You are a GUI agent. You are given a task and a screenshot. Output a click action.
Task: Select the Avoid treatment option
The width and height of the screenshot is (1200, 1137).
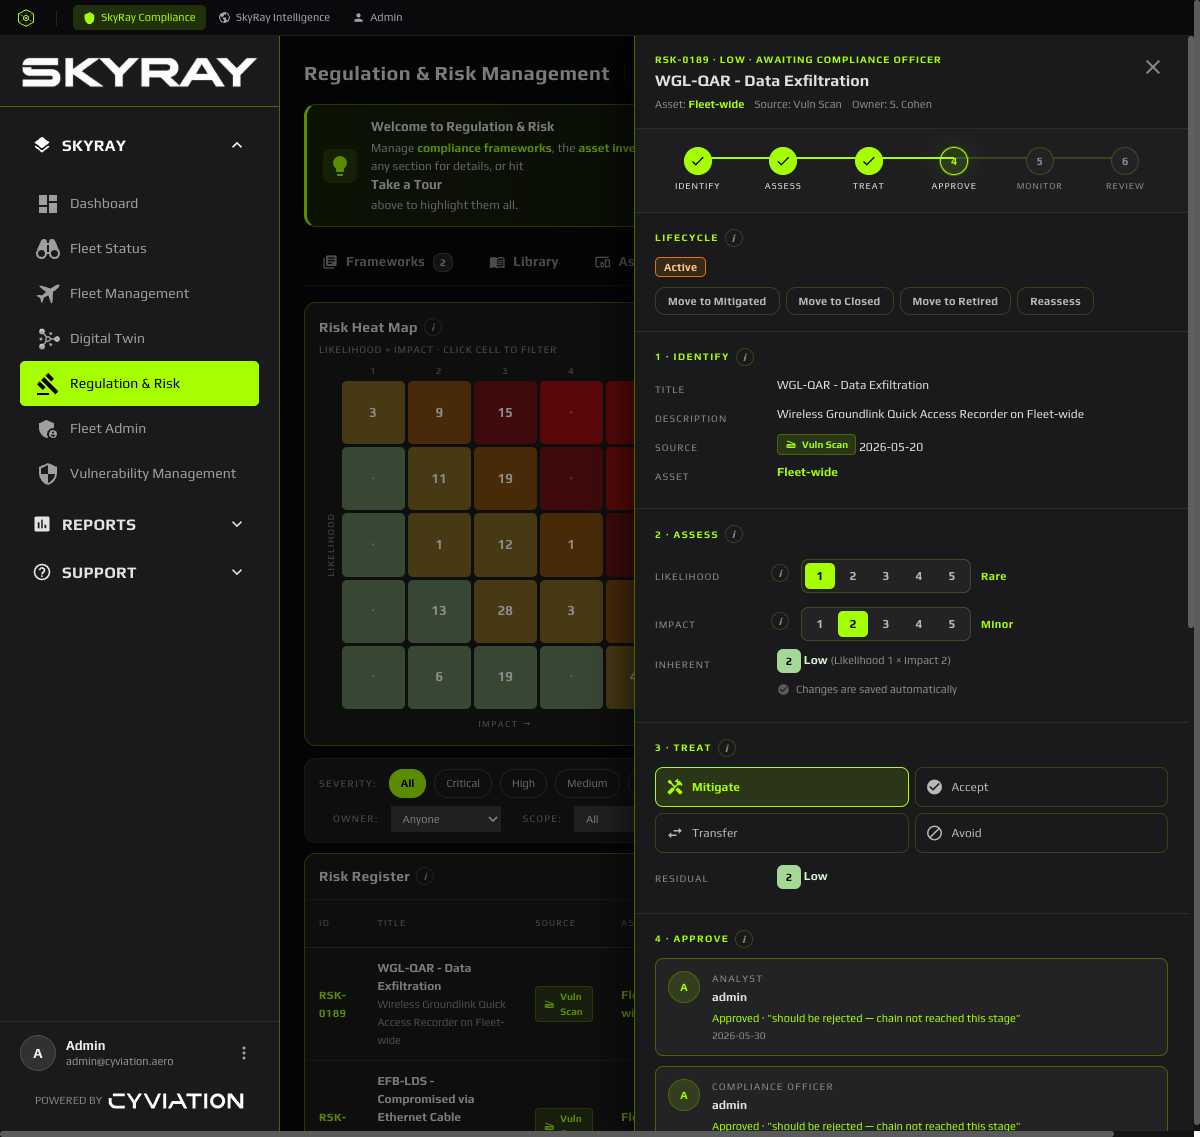coord(1041,833)
